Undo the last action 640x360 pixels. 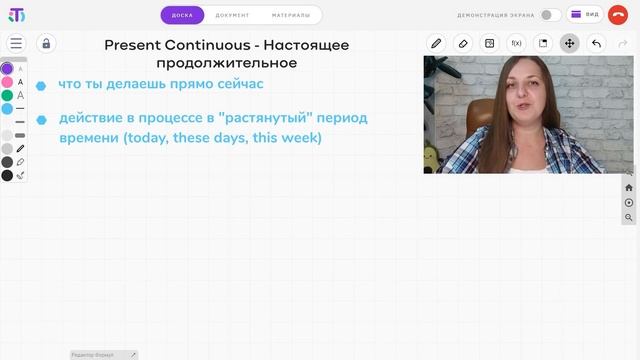coord(596,43)
